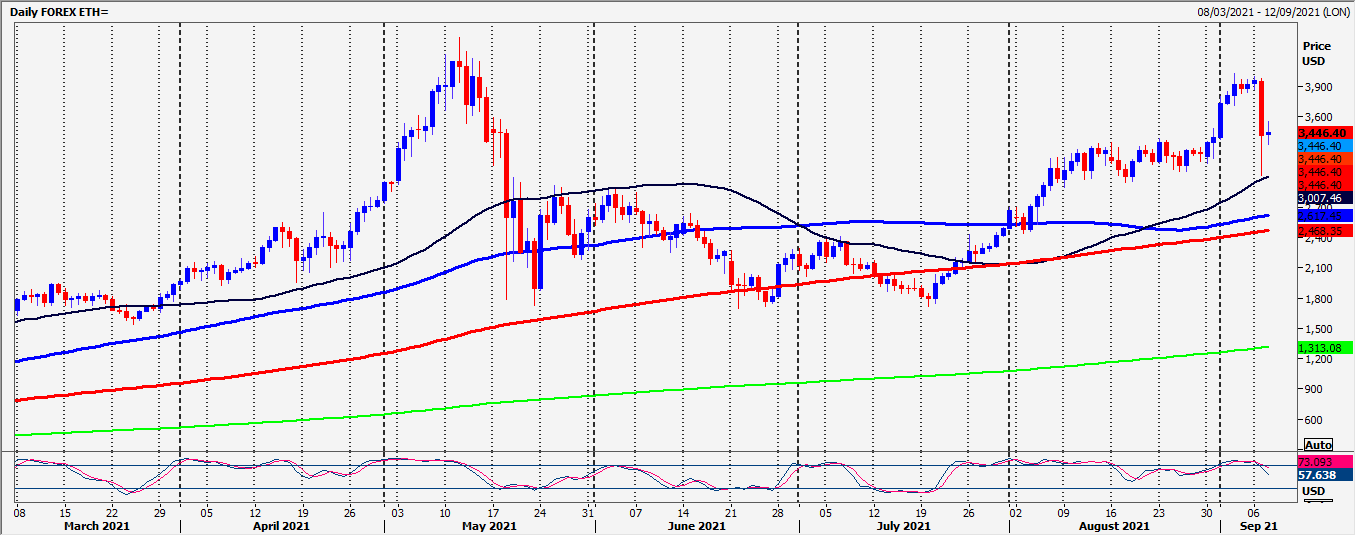1356x536 pixels.
Task: Click the 'June 2021' month label
Action: tap(696, 526)
